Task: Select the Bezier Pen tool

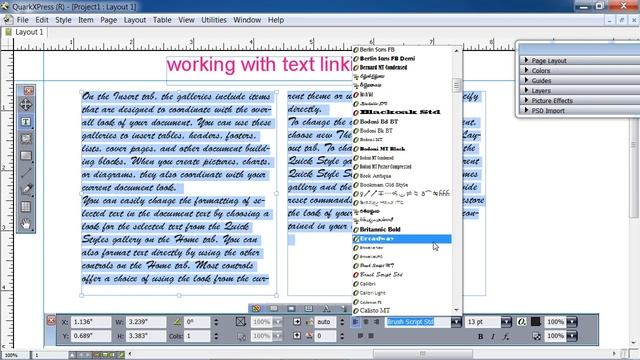Action: [26, 189]
